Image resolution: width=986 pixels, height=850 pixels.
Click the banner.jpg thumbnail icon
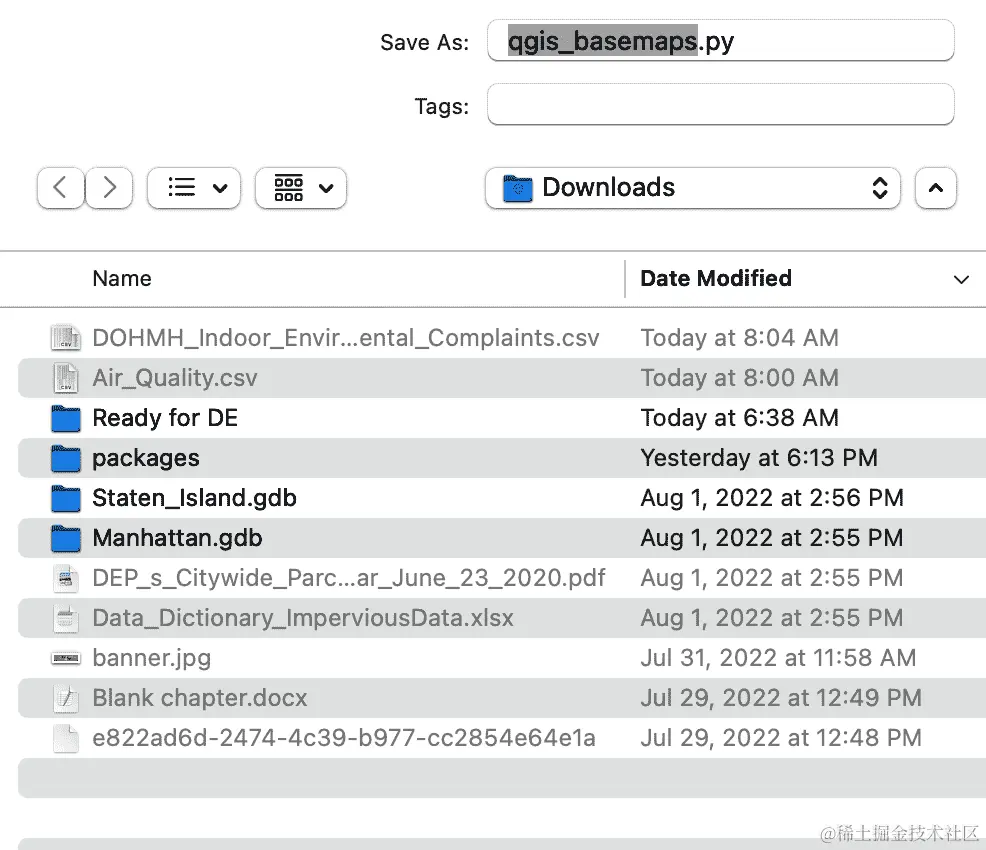coord(66,658)
